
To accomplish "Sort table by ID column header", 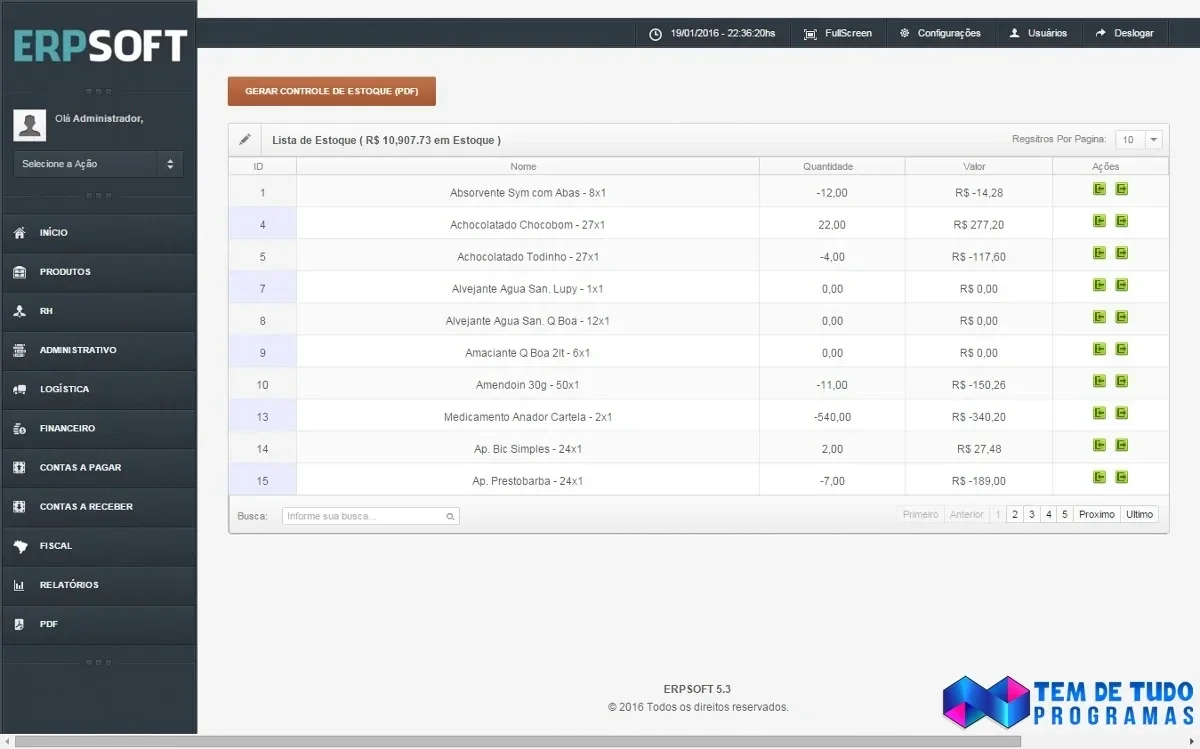I will (262, 166).
